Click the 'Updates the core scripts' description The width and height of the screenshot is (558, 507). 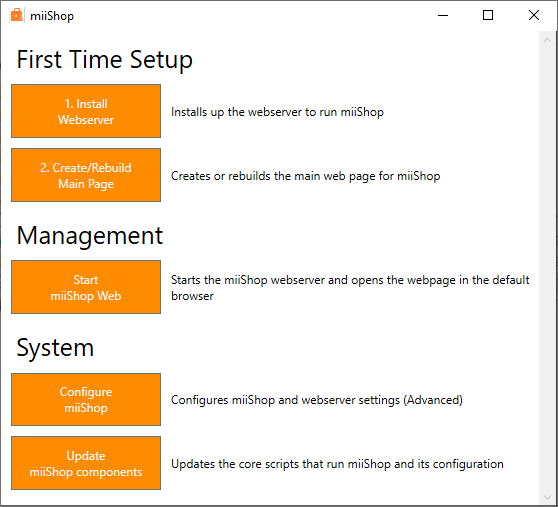pyautogui.click(x=337, y=464)
